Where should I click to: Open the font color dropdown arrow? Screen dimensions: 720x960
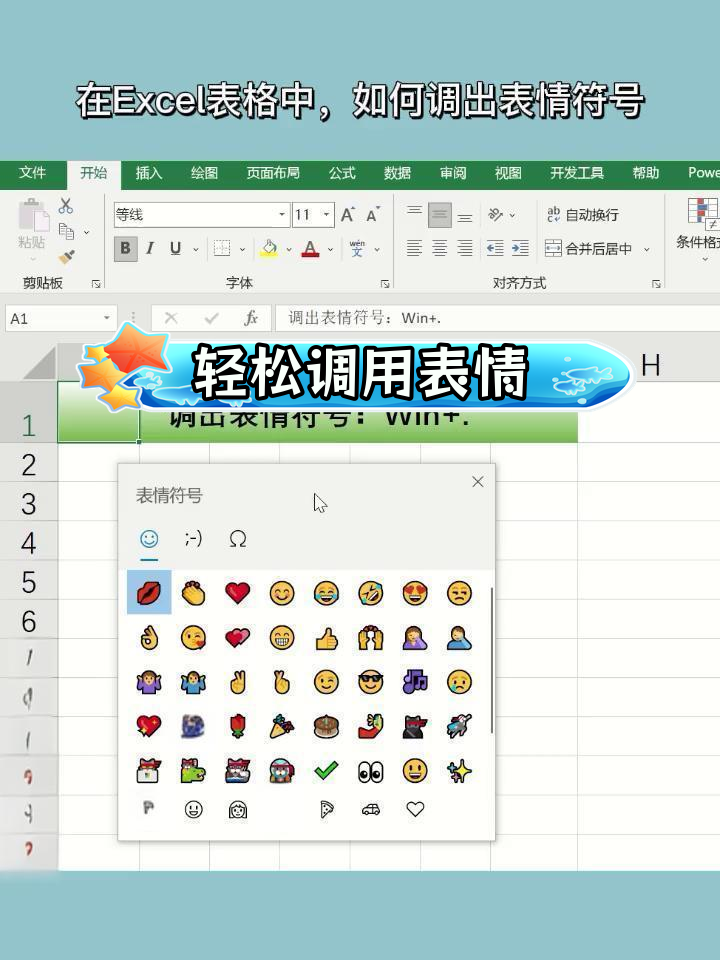(x=331, y=249)
